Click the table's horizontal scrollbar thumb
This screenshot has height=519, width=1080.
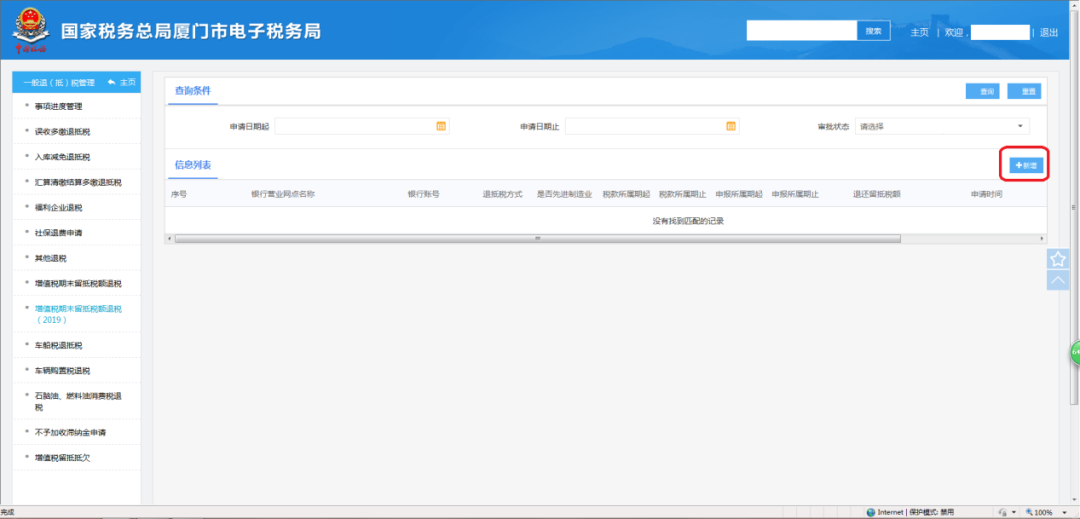coord(537,238)
